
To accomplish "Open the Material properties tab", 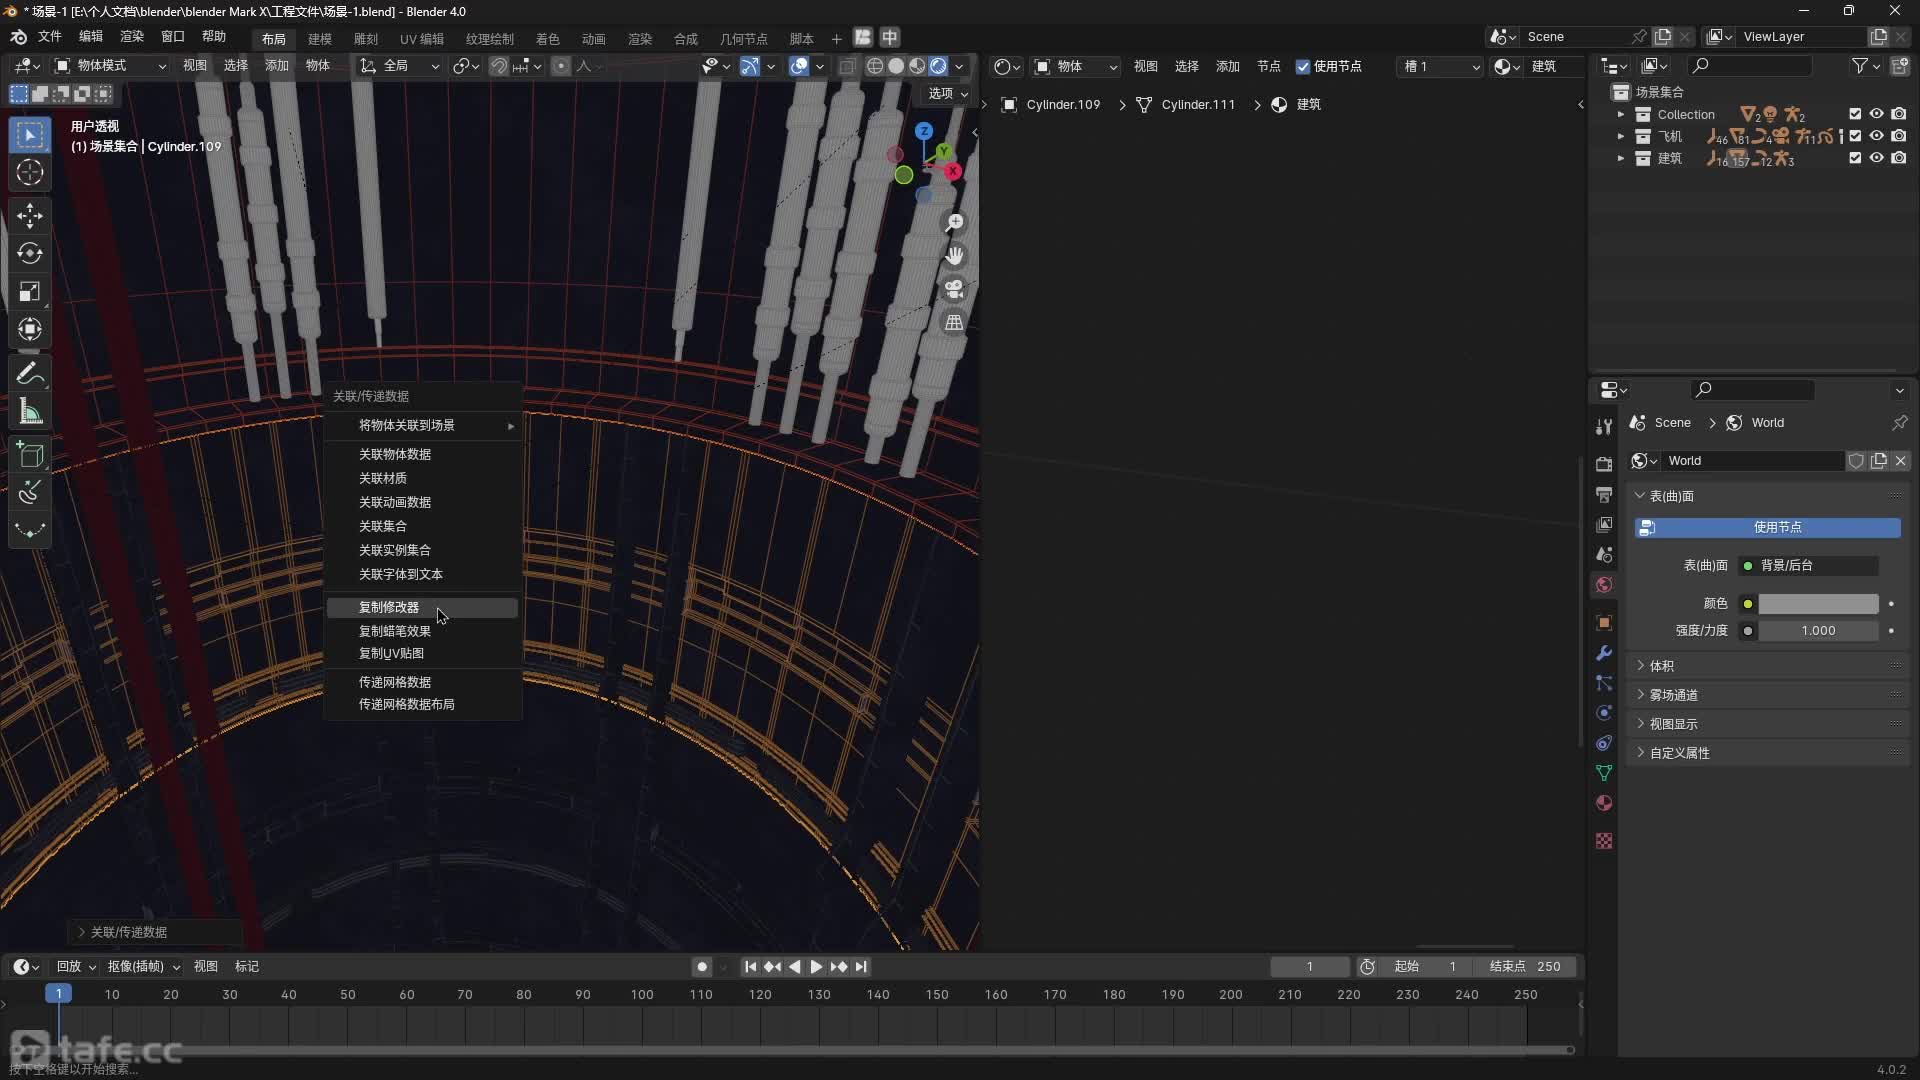I will [1604, 803].
